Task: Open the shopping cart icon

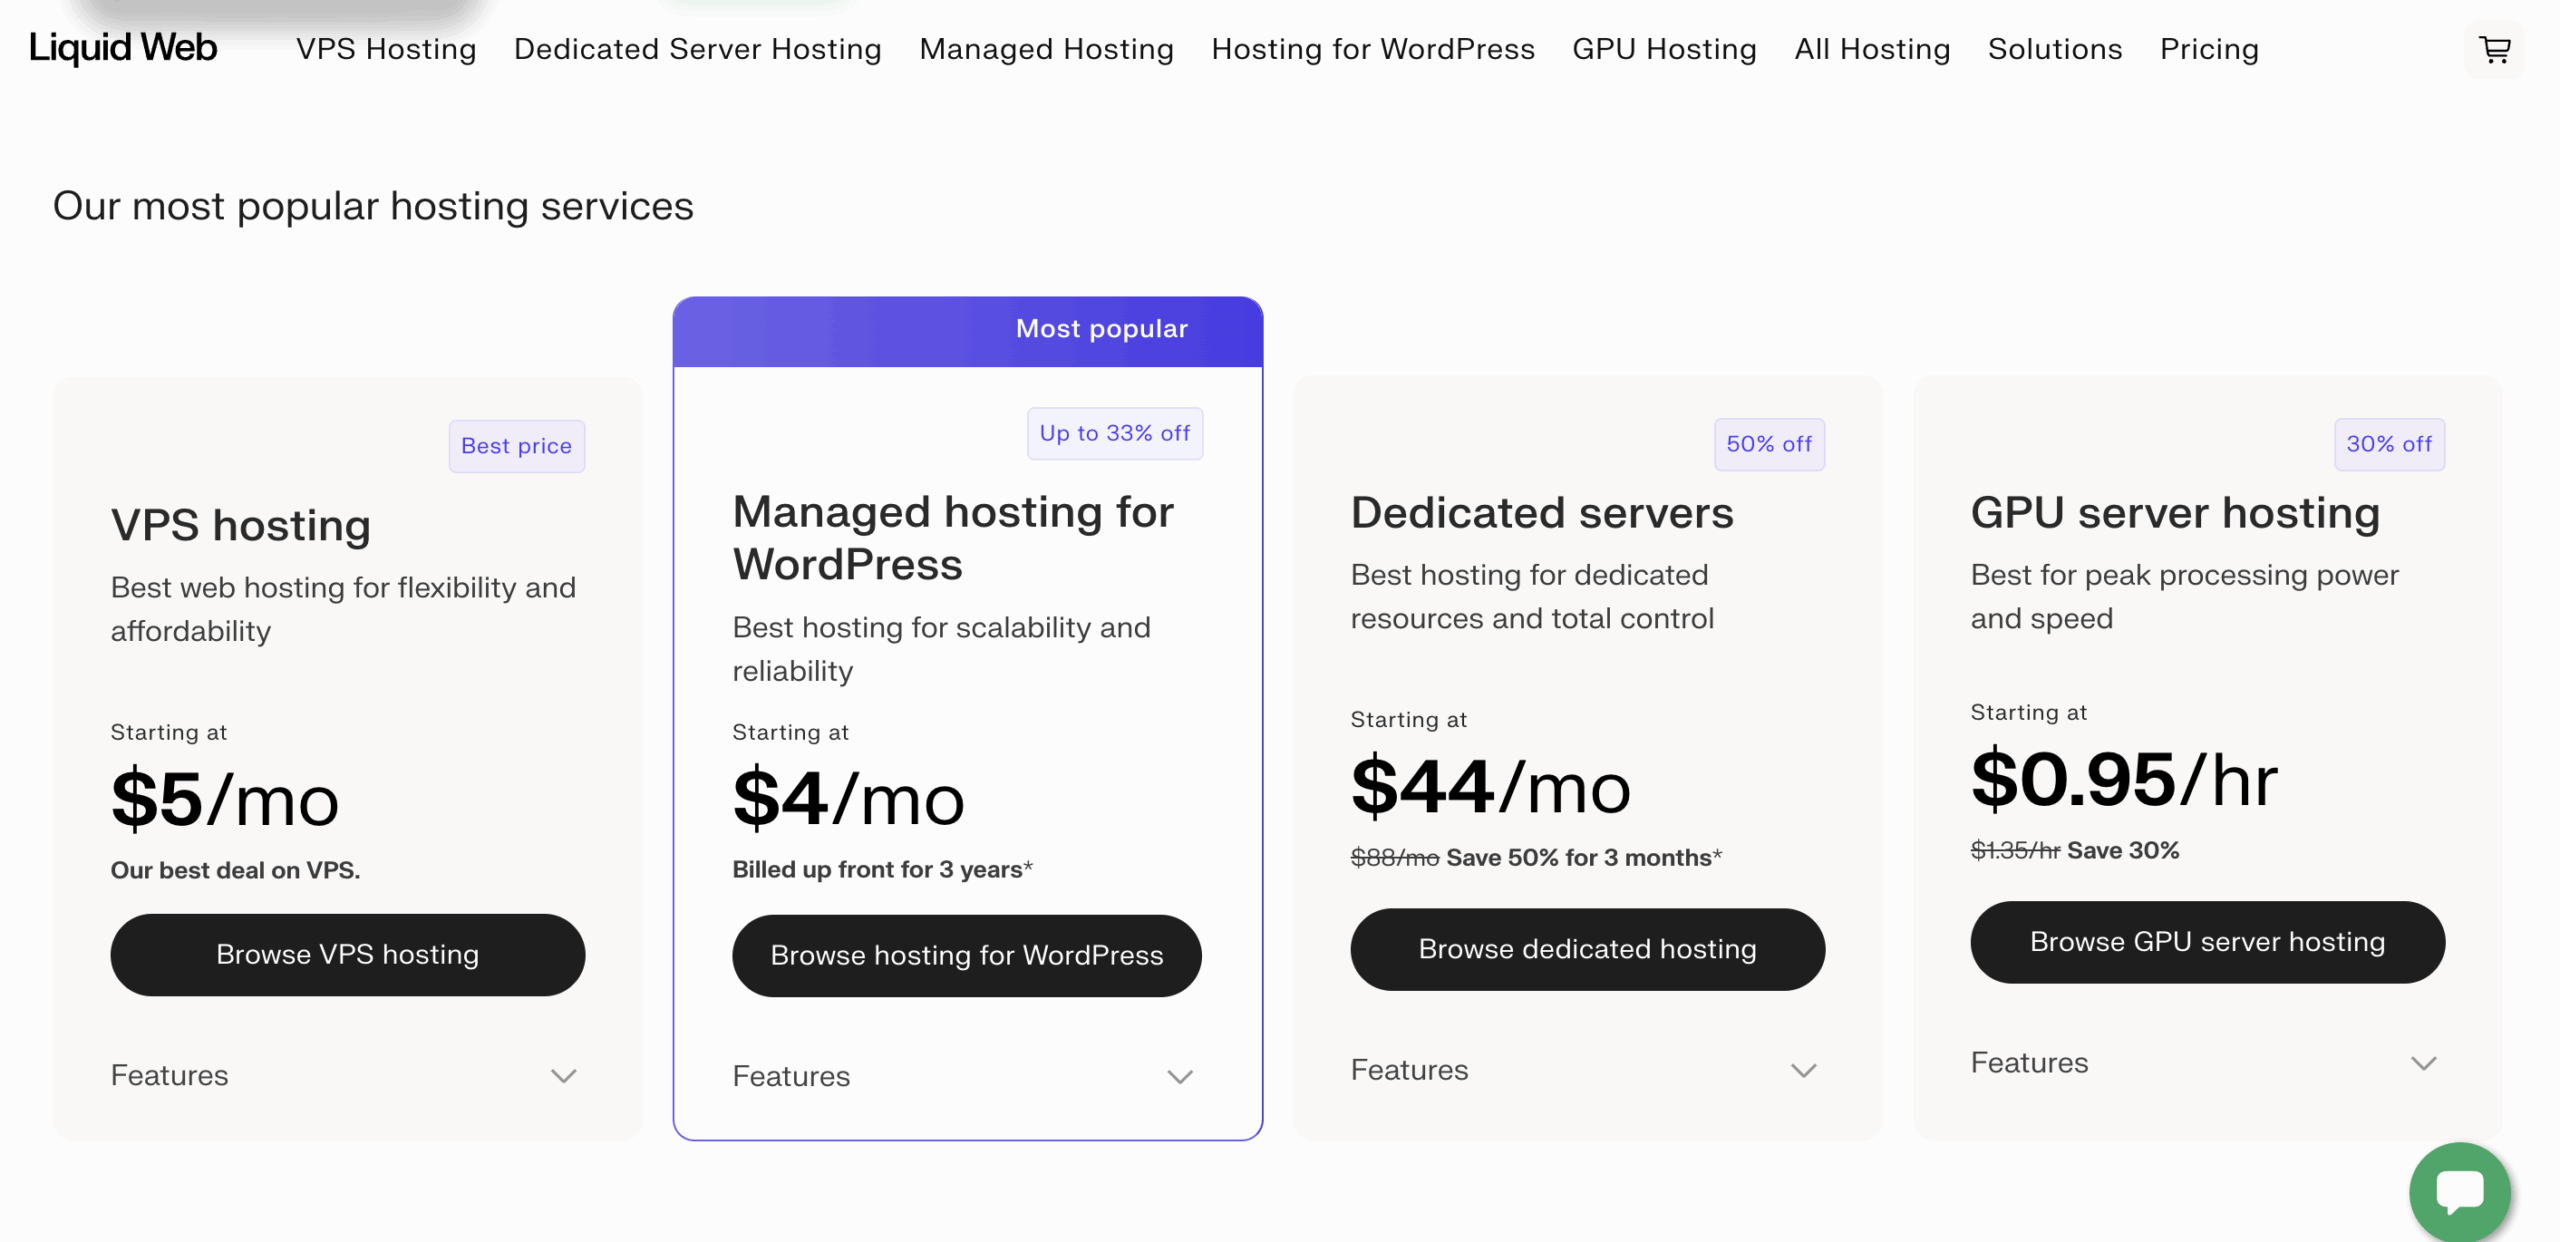Action: tap(2495, 49)
